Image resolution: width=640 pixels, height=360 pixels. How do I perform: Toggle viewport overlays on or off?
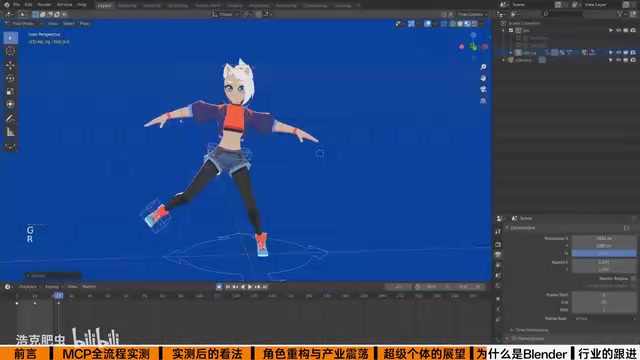pyautogui.click(x=428, y=24)
